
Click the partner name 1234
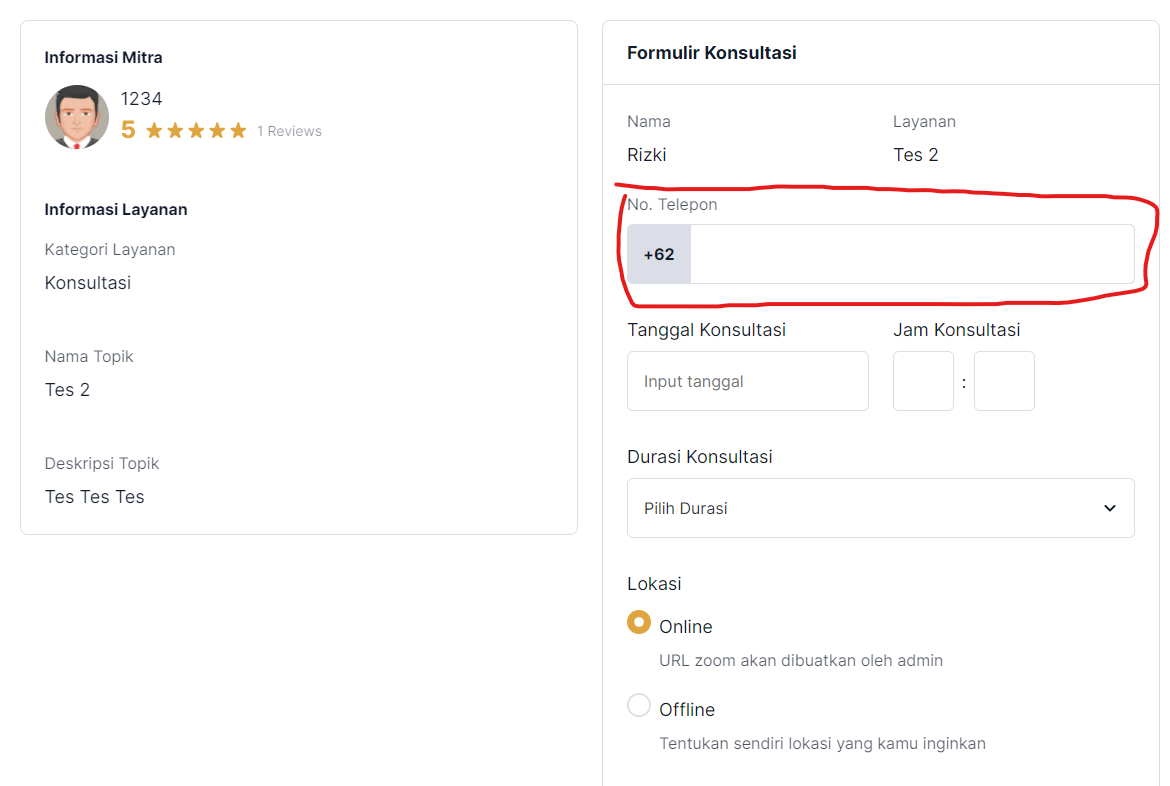click(141, 99)
